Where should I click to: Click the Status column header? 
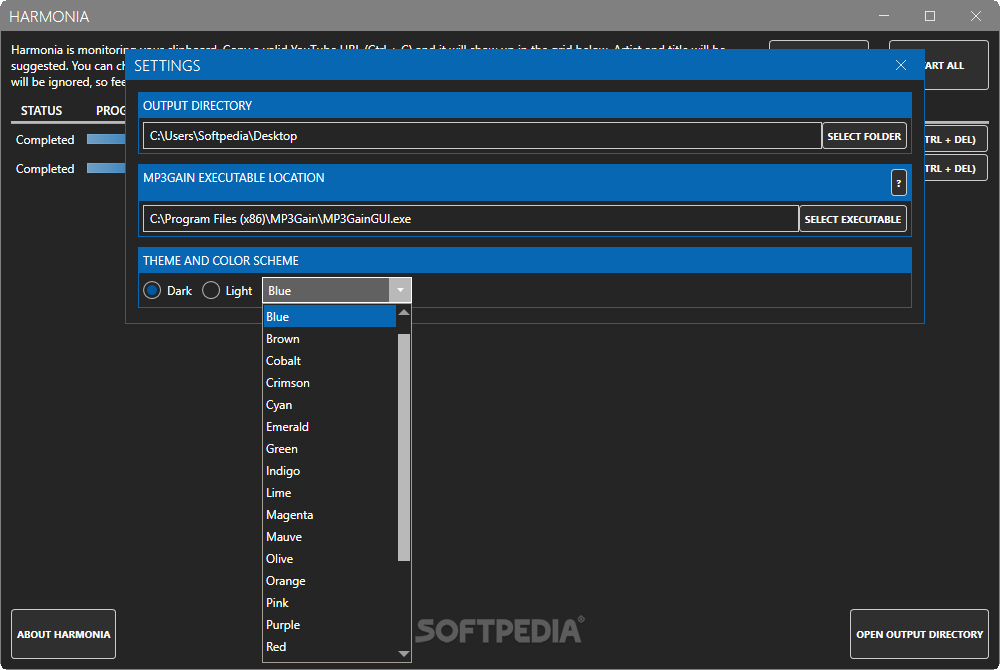coord(41,110)
